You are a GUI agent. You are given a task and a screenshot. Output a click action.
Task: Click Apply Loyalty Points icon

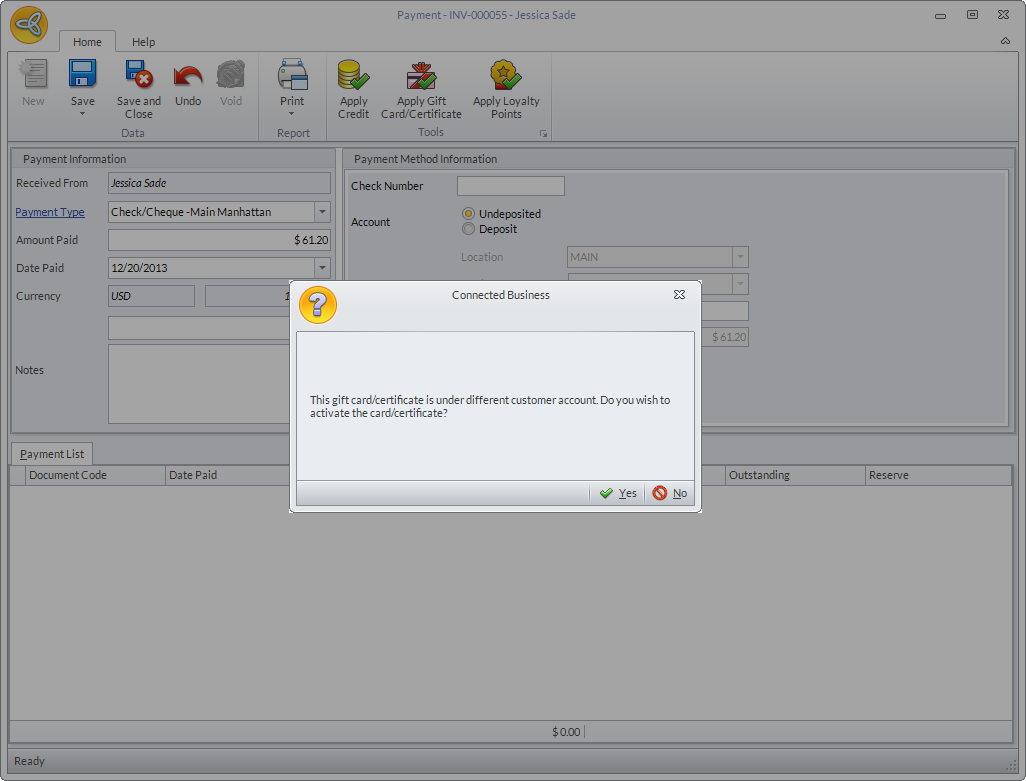[x=506, y=76]
